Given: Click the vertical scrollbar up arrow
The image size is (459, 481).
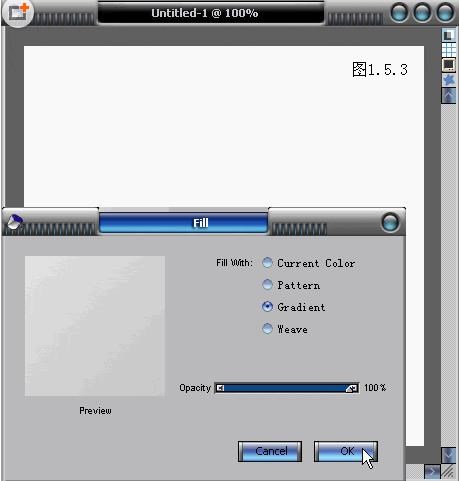Looking at the screenshot, I should [449, 96].
